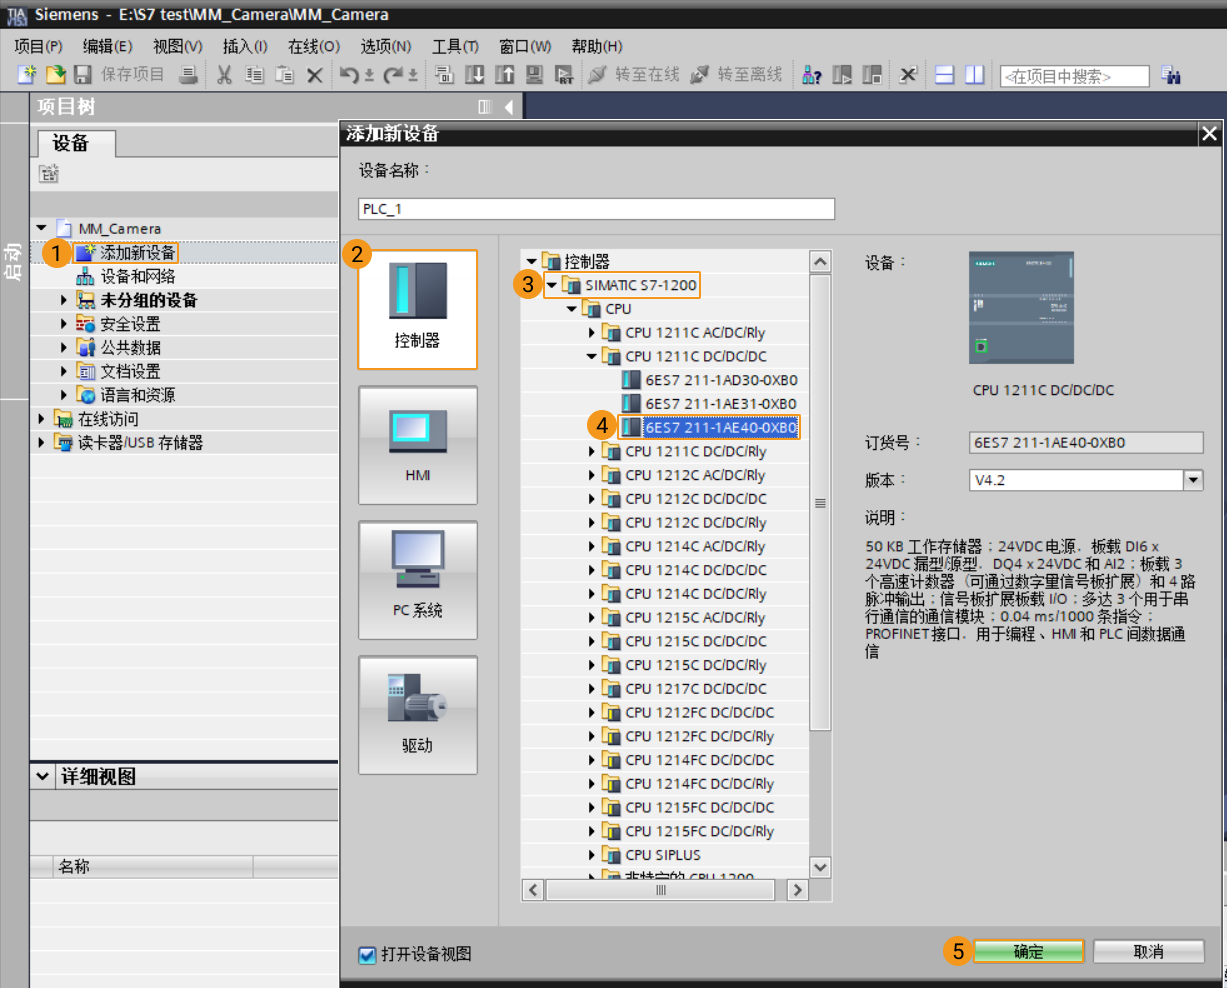Screen dimensions: 1227x988
Task: Select the HMI category icon
Action: click(417, 445)
